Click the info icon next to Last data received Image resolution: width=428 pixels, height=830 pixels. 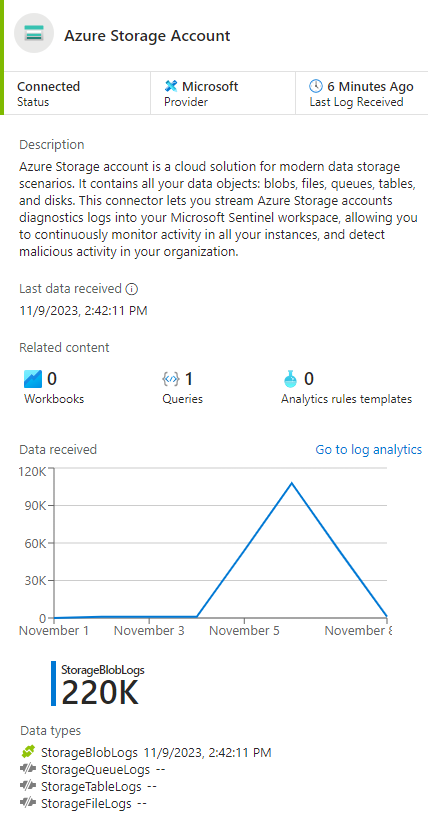[132, 289]
